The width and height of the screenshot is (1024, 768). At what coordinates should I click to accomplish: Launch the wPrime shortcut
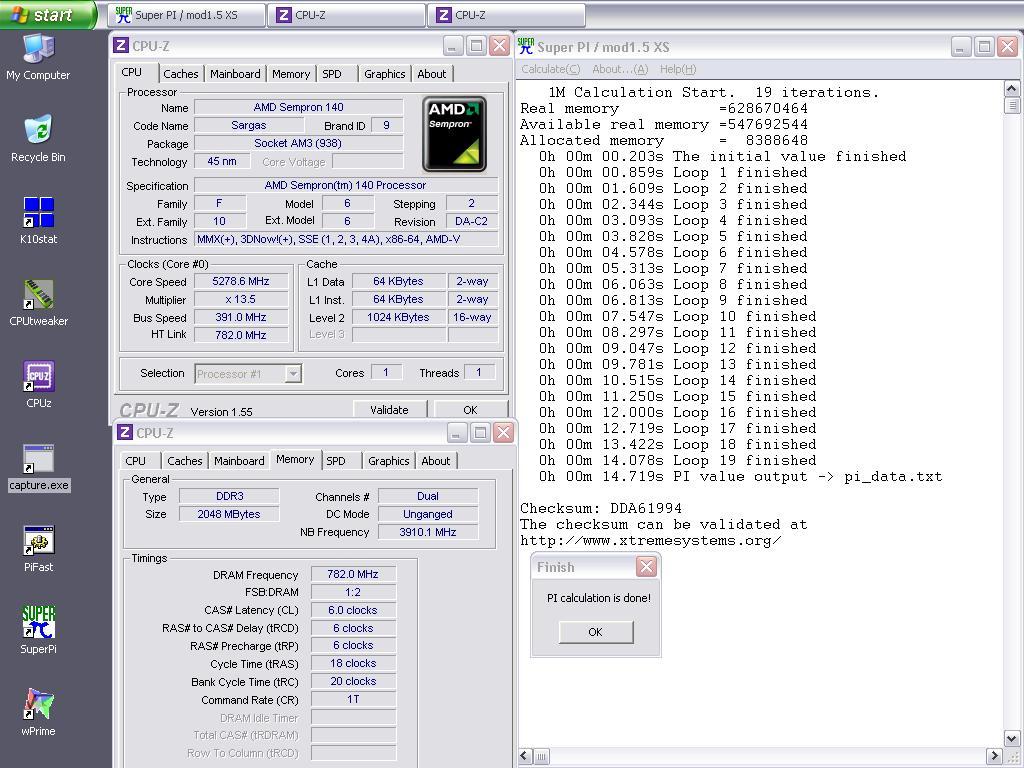(39, 712)
